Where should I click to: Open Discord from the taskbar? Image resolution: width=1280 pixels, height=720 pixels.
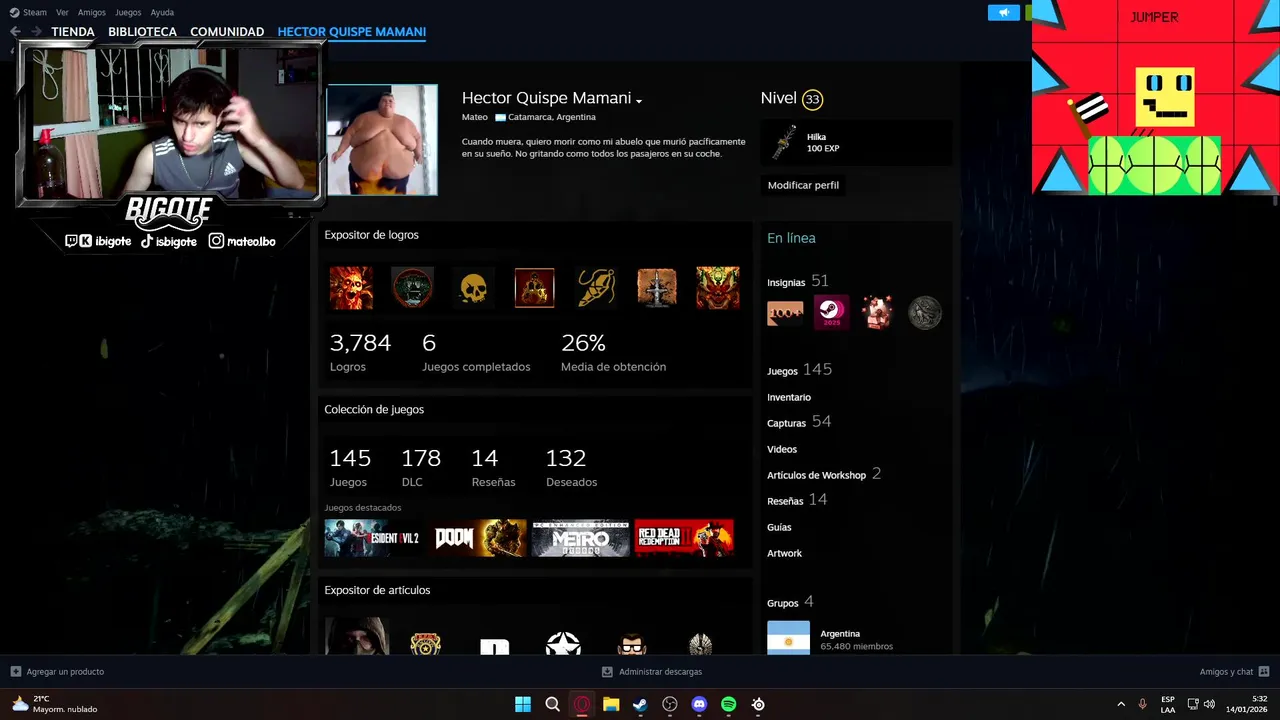pyautogui.click(x=699, y=704)
